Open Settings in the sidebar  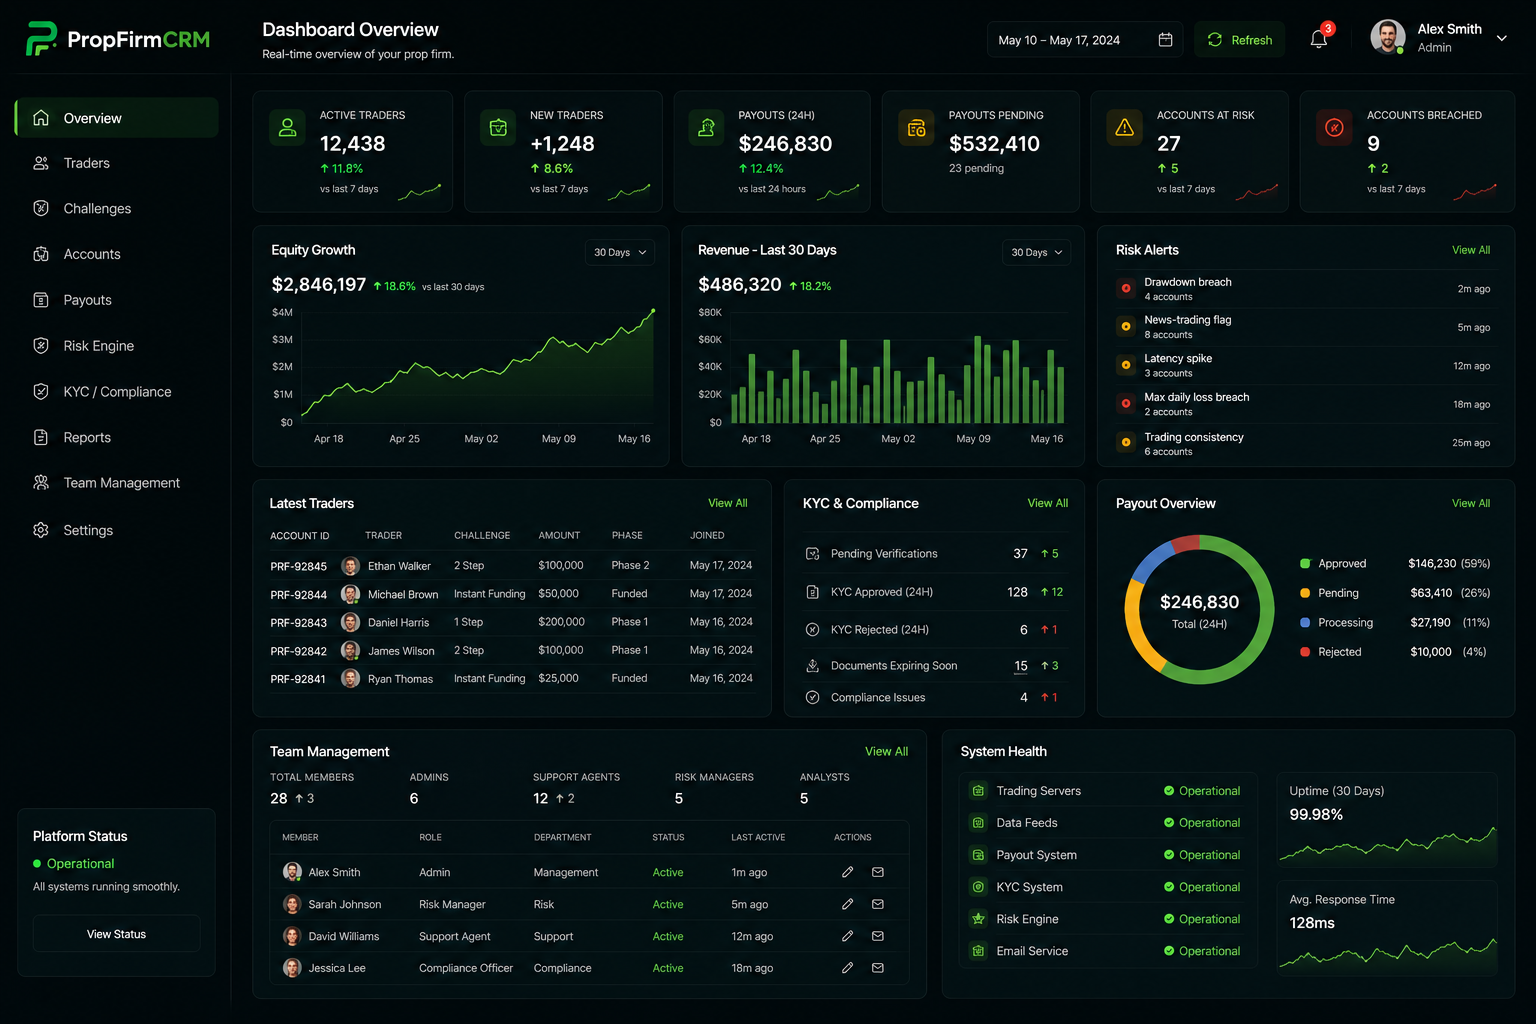(x=116, y=530)
